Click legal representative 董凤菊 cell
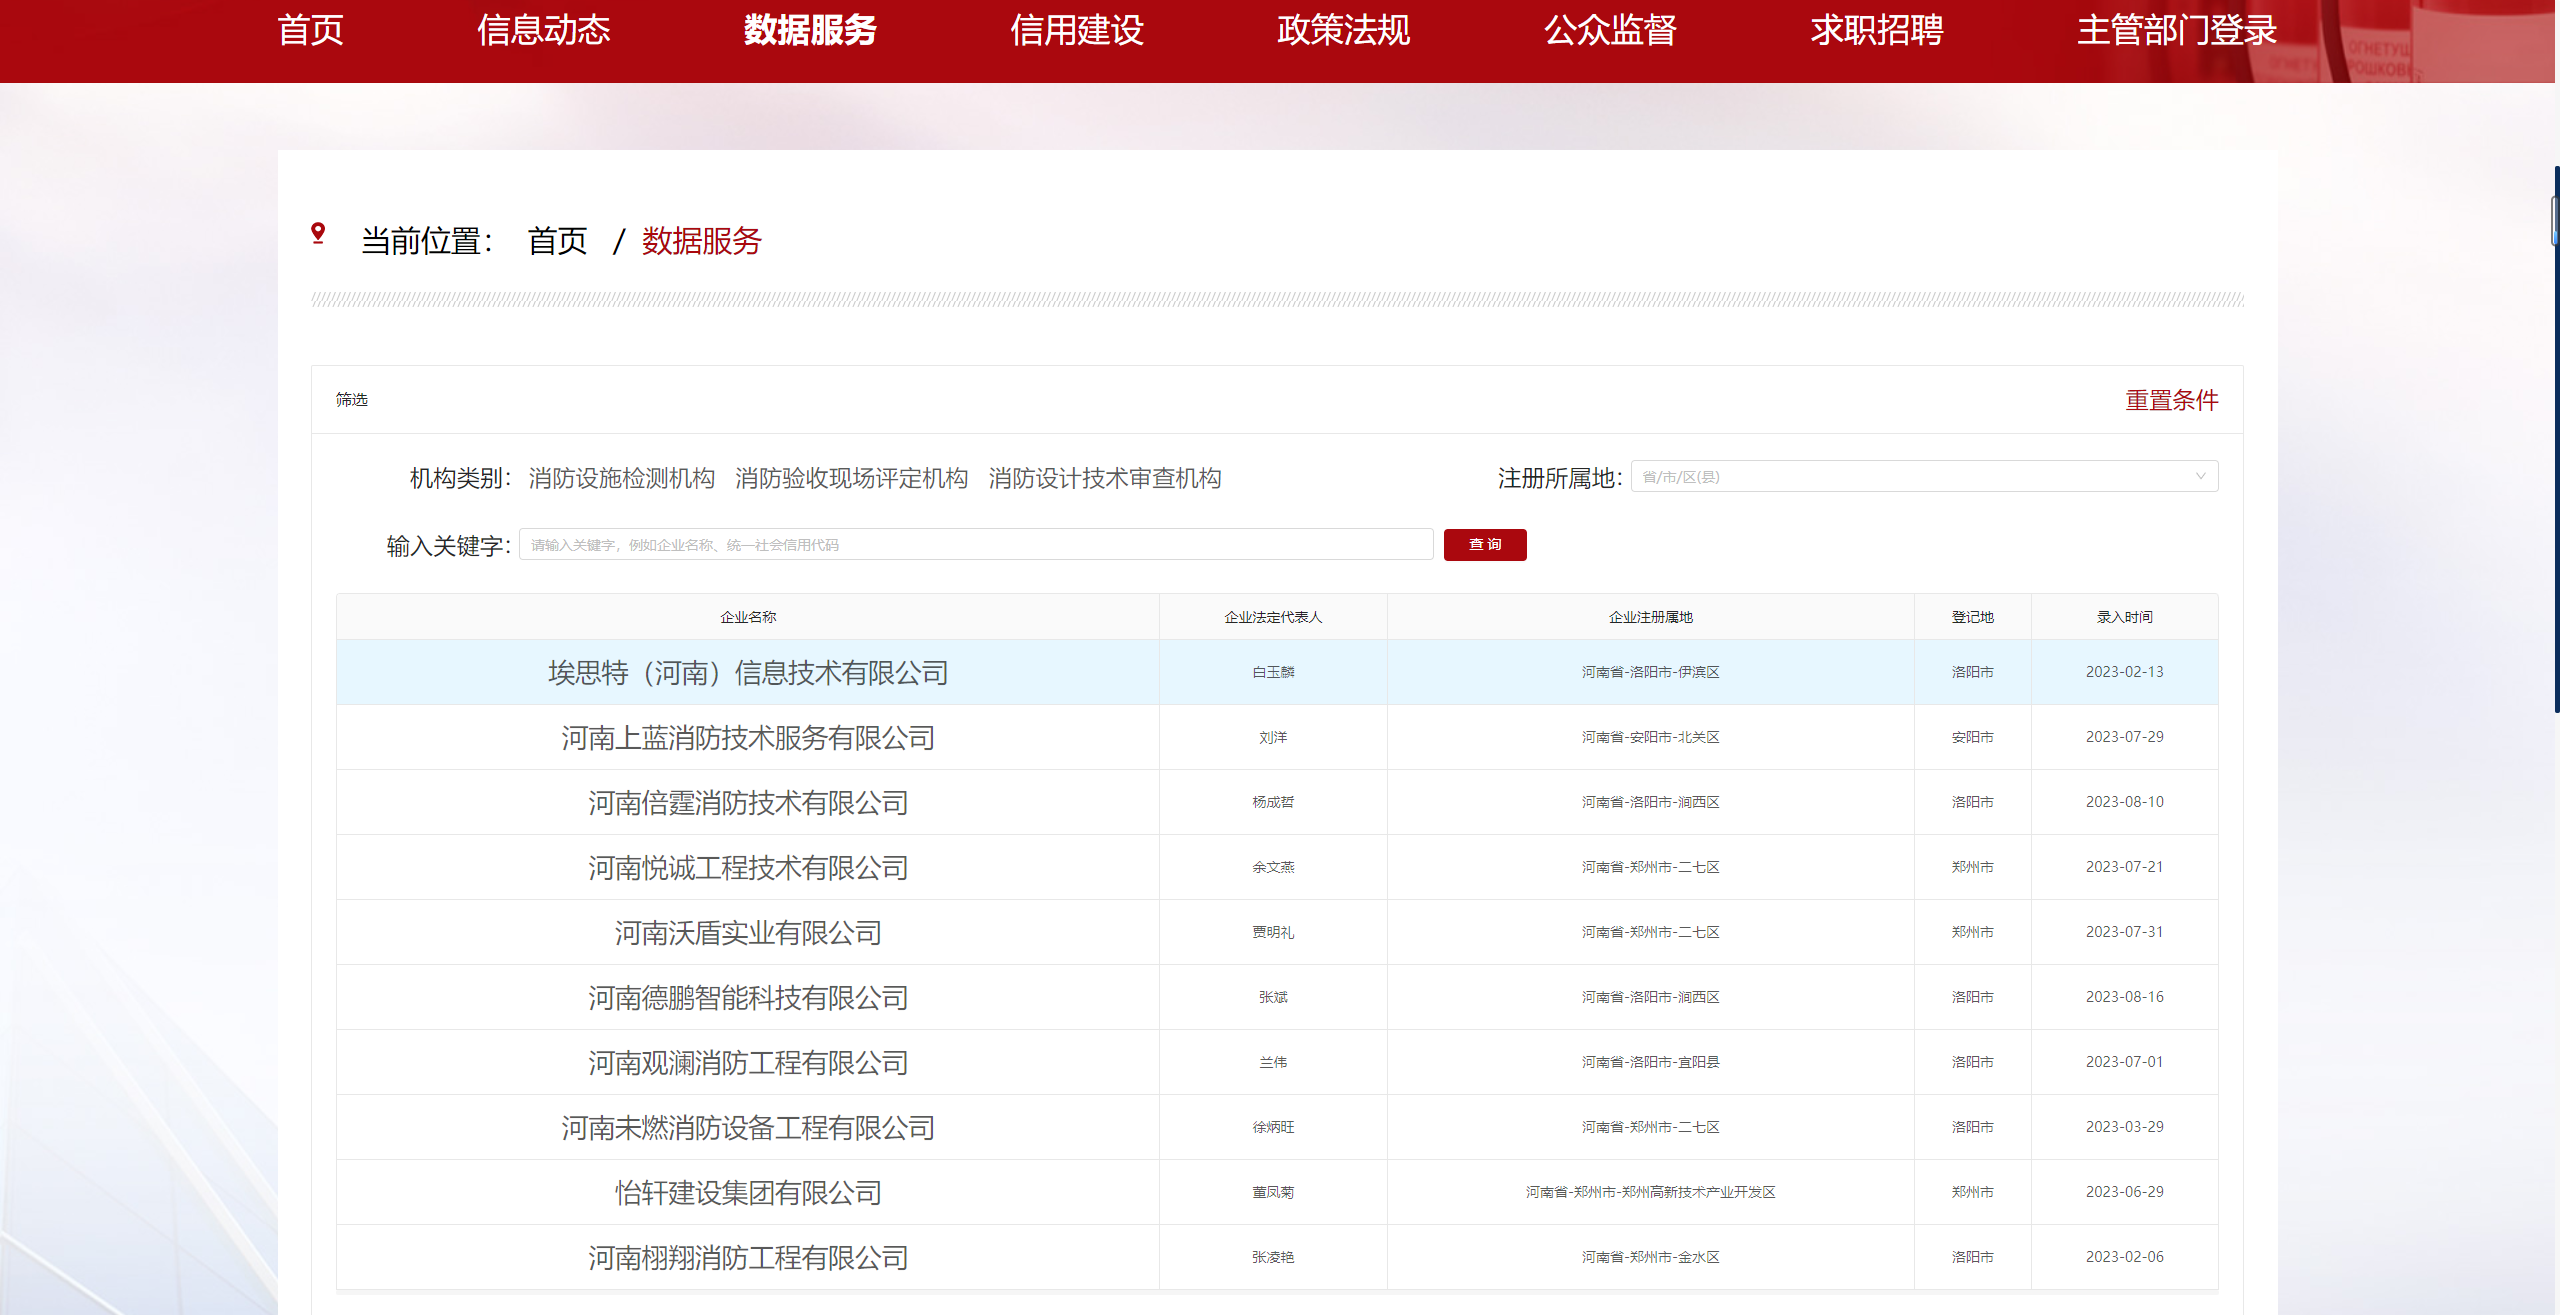This screenshot has width=2560, height=1315. coord(1273,1192)
